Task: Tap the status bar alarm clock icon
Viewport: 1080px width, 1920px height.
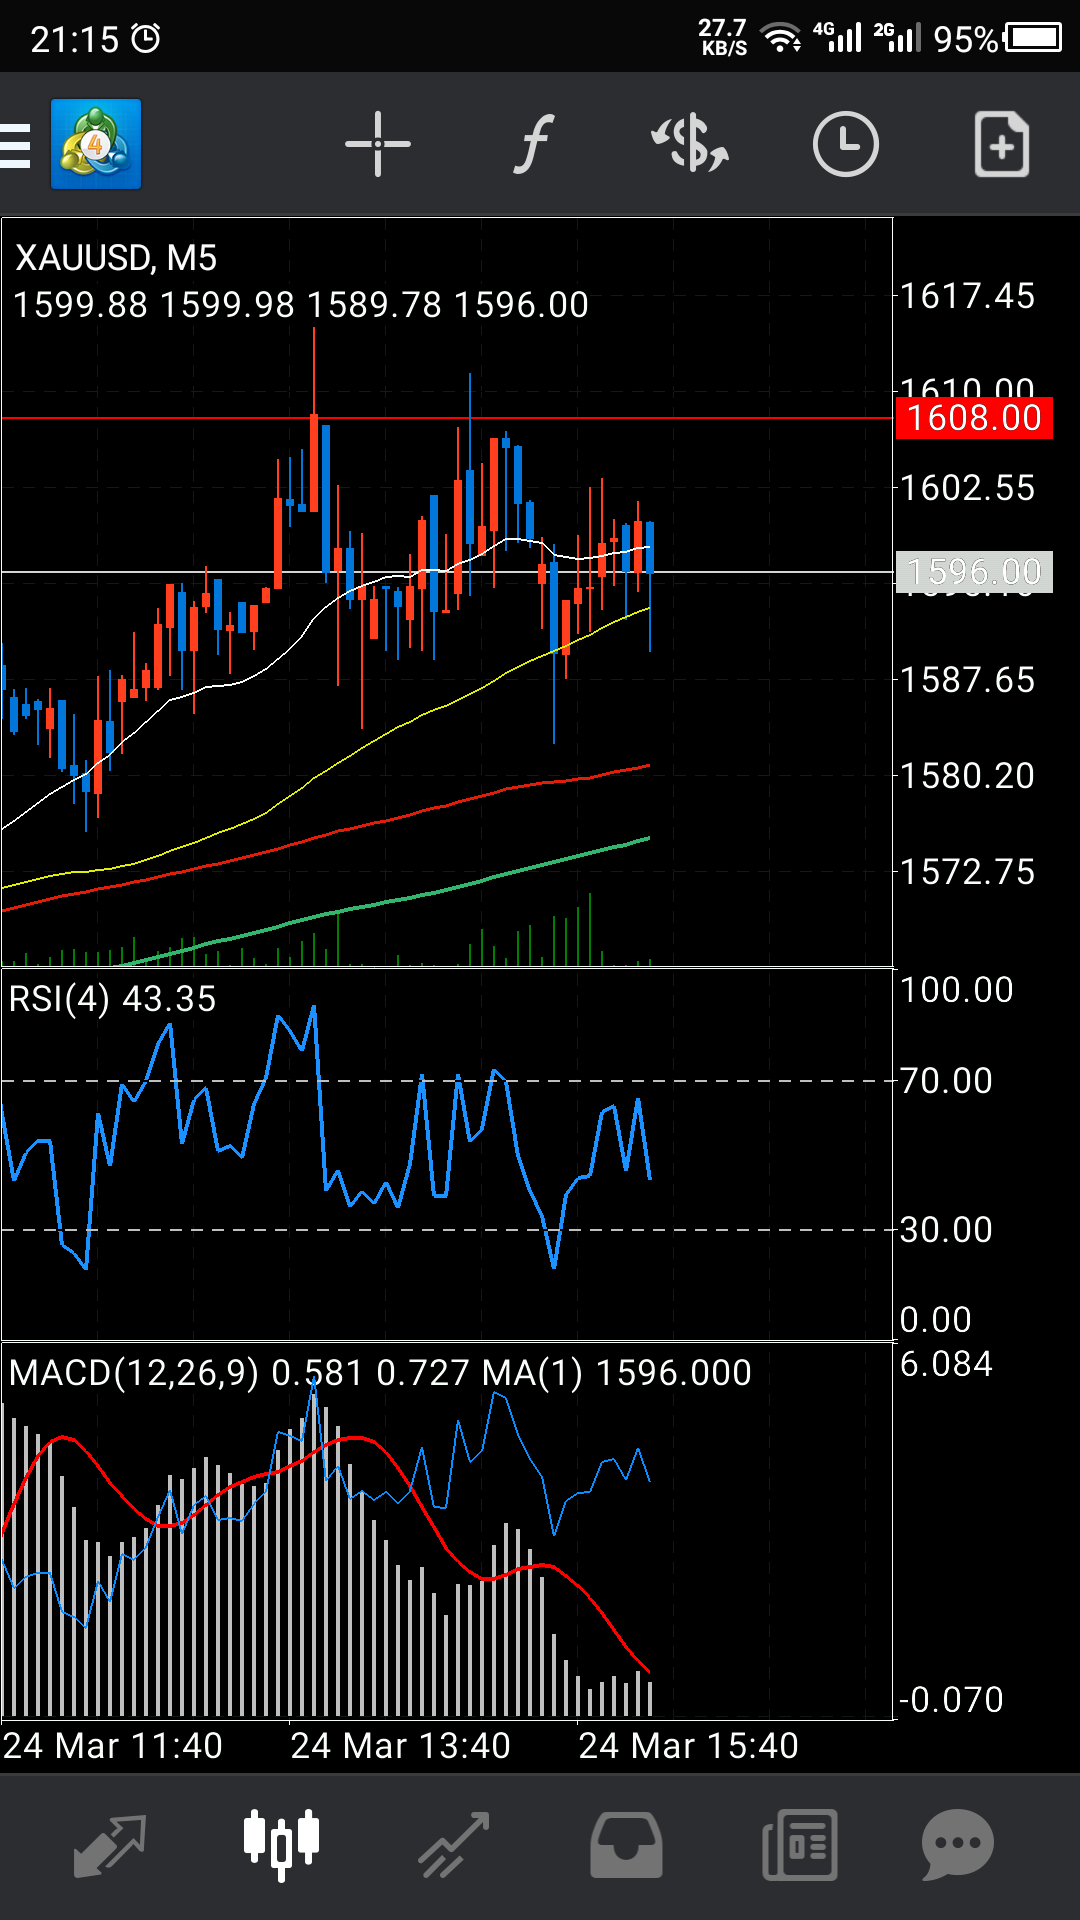Action: pyautogui.click(x=146, y=39)
